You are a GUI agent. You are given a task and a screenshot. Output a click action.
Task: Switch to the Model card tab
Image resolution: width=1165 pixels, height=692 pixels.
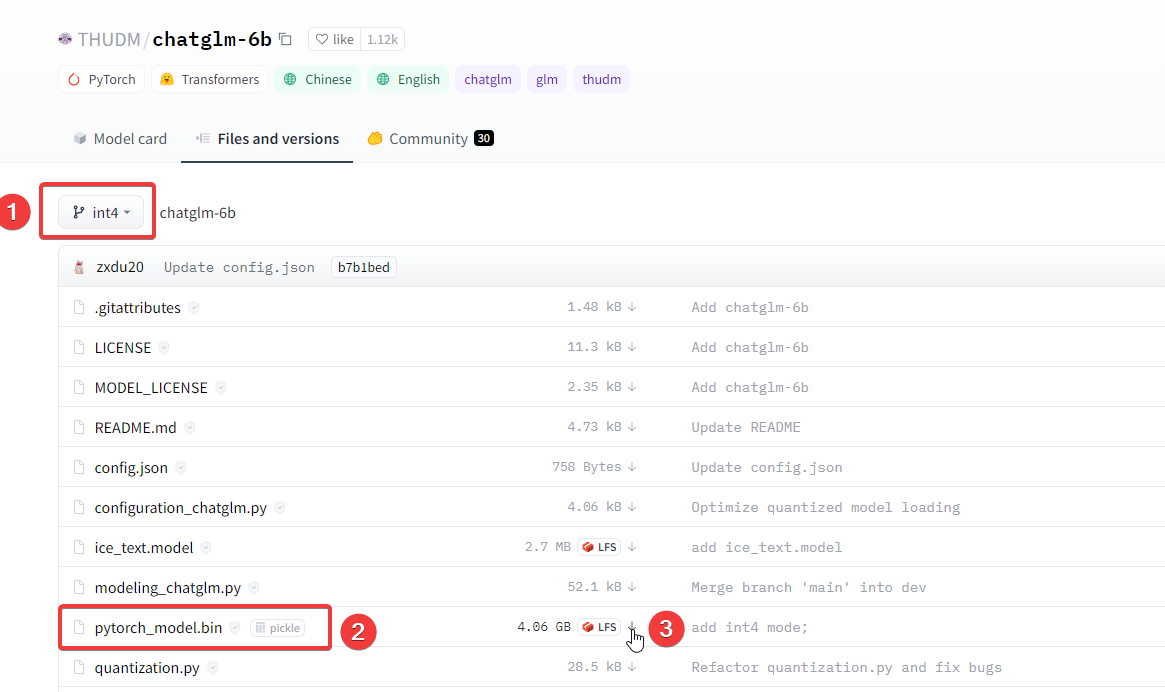point(120,139)
